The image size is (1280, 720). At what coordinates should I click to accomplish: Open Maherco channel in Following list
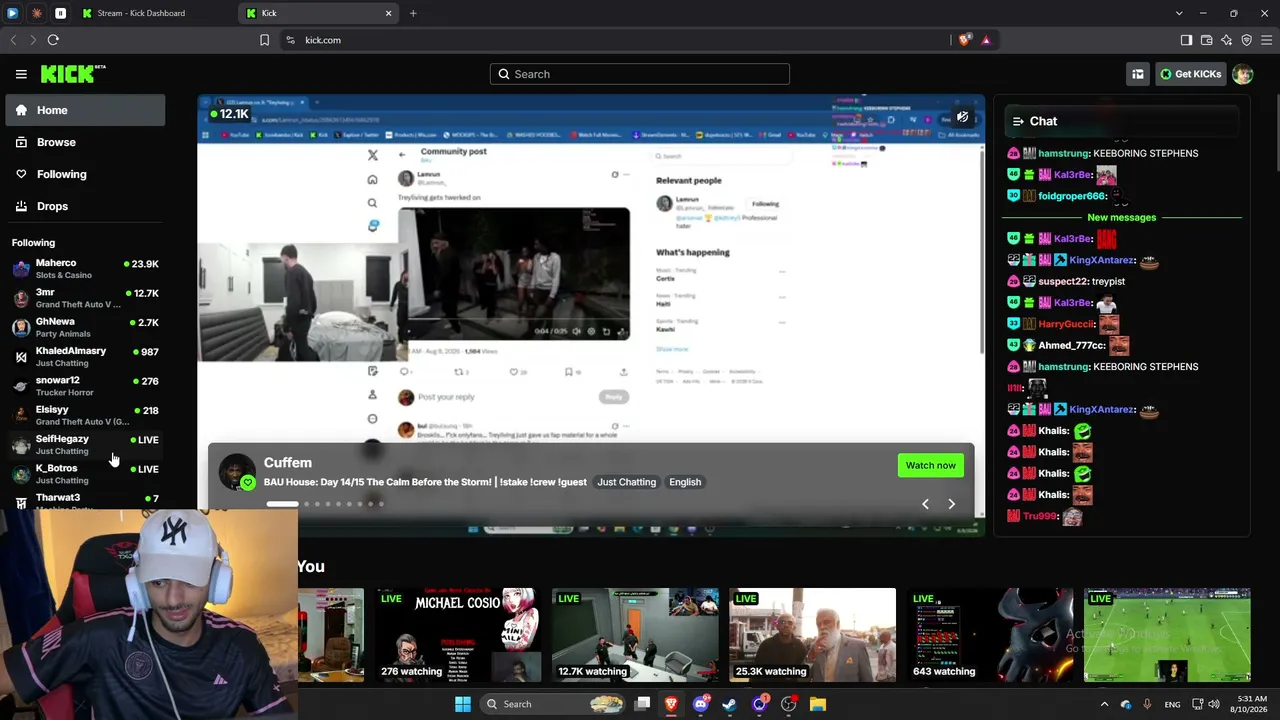(85, 268)
